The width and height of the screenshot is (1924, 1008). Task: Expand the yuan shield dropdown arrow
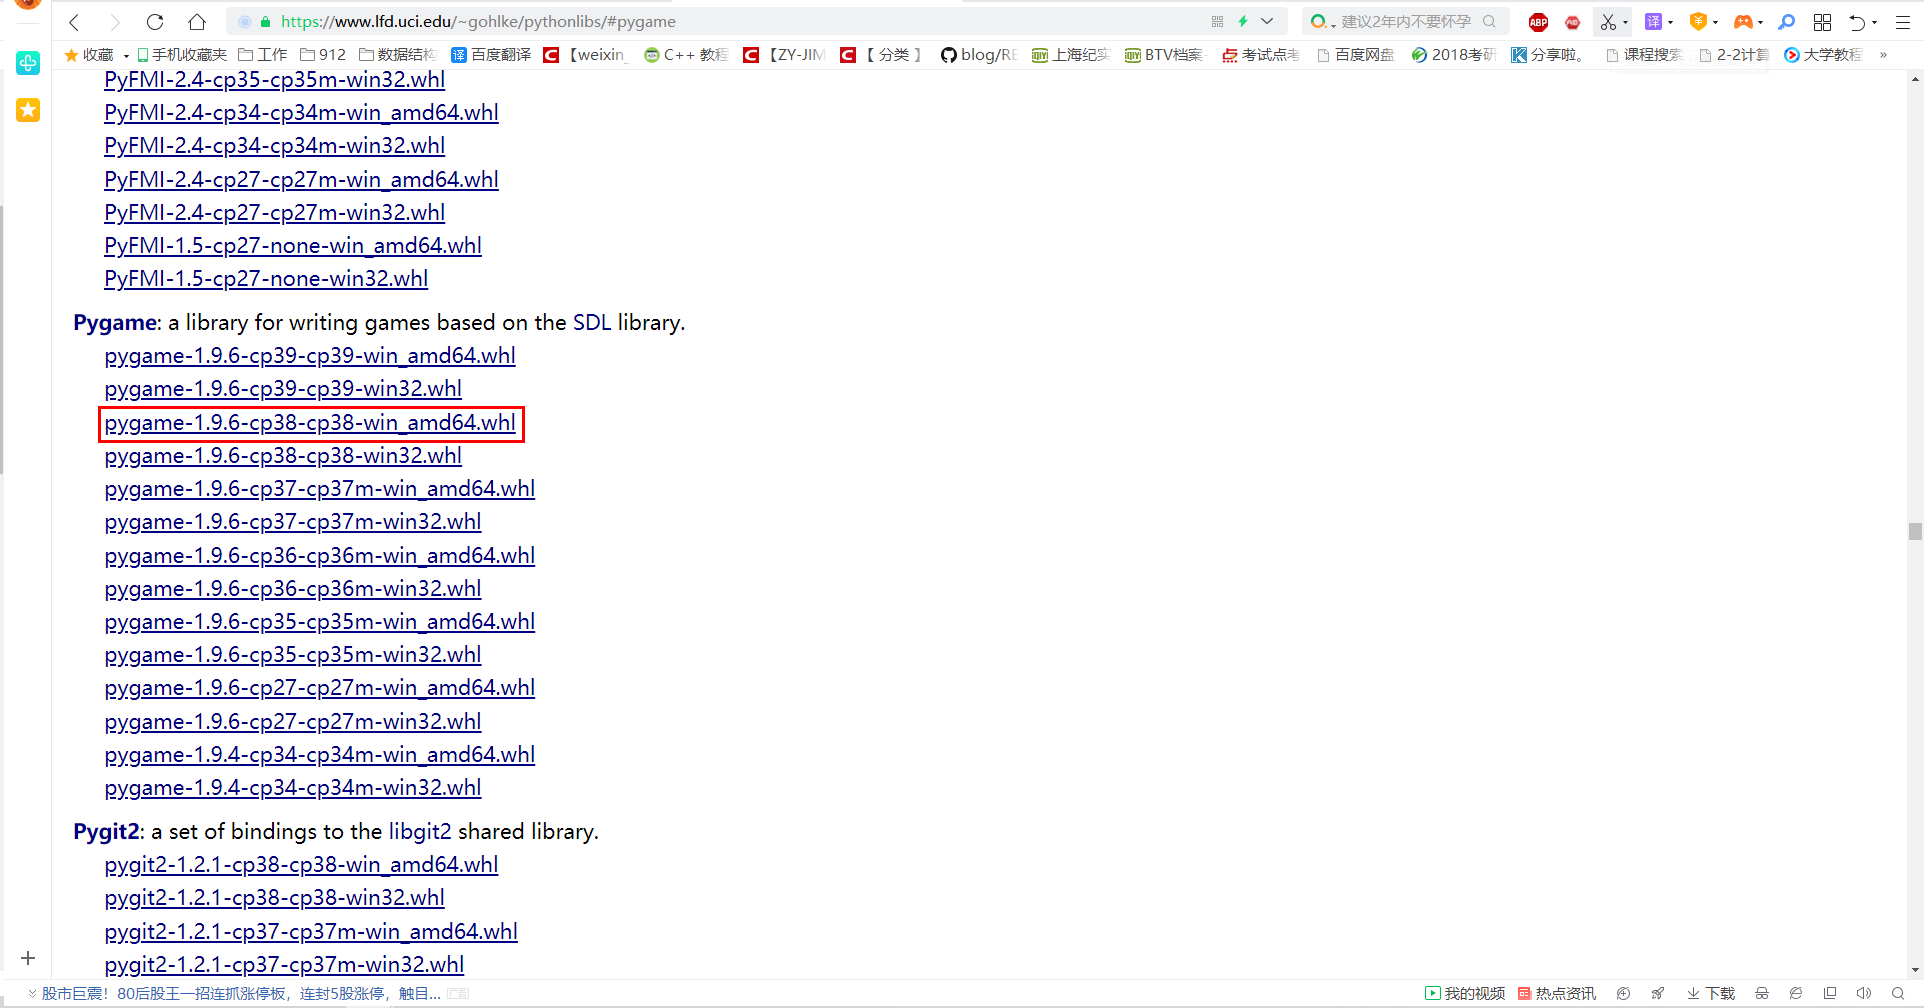pos(1715,22)
